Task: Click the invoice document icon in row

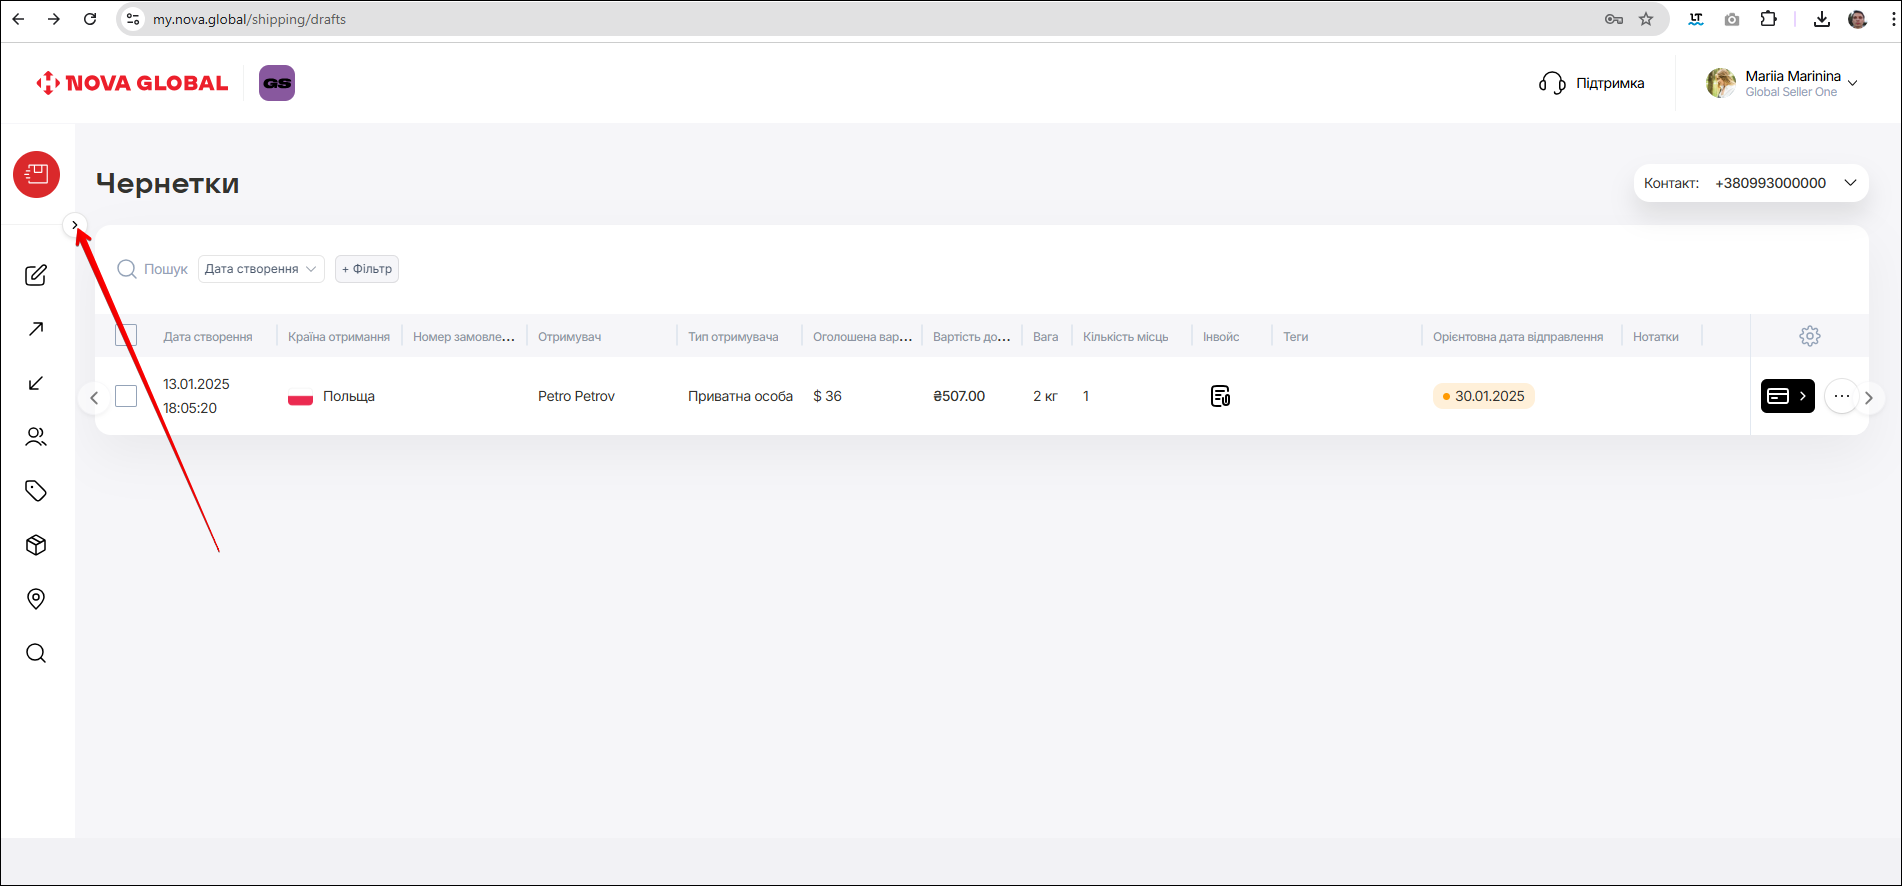Action: click(x=1220, y=396)
